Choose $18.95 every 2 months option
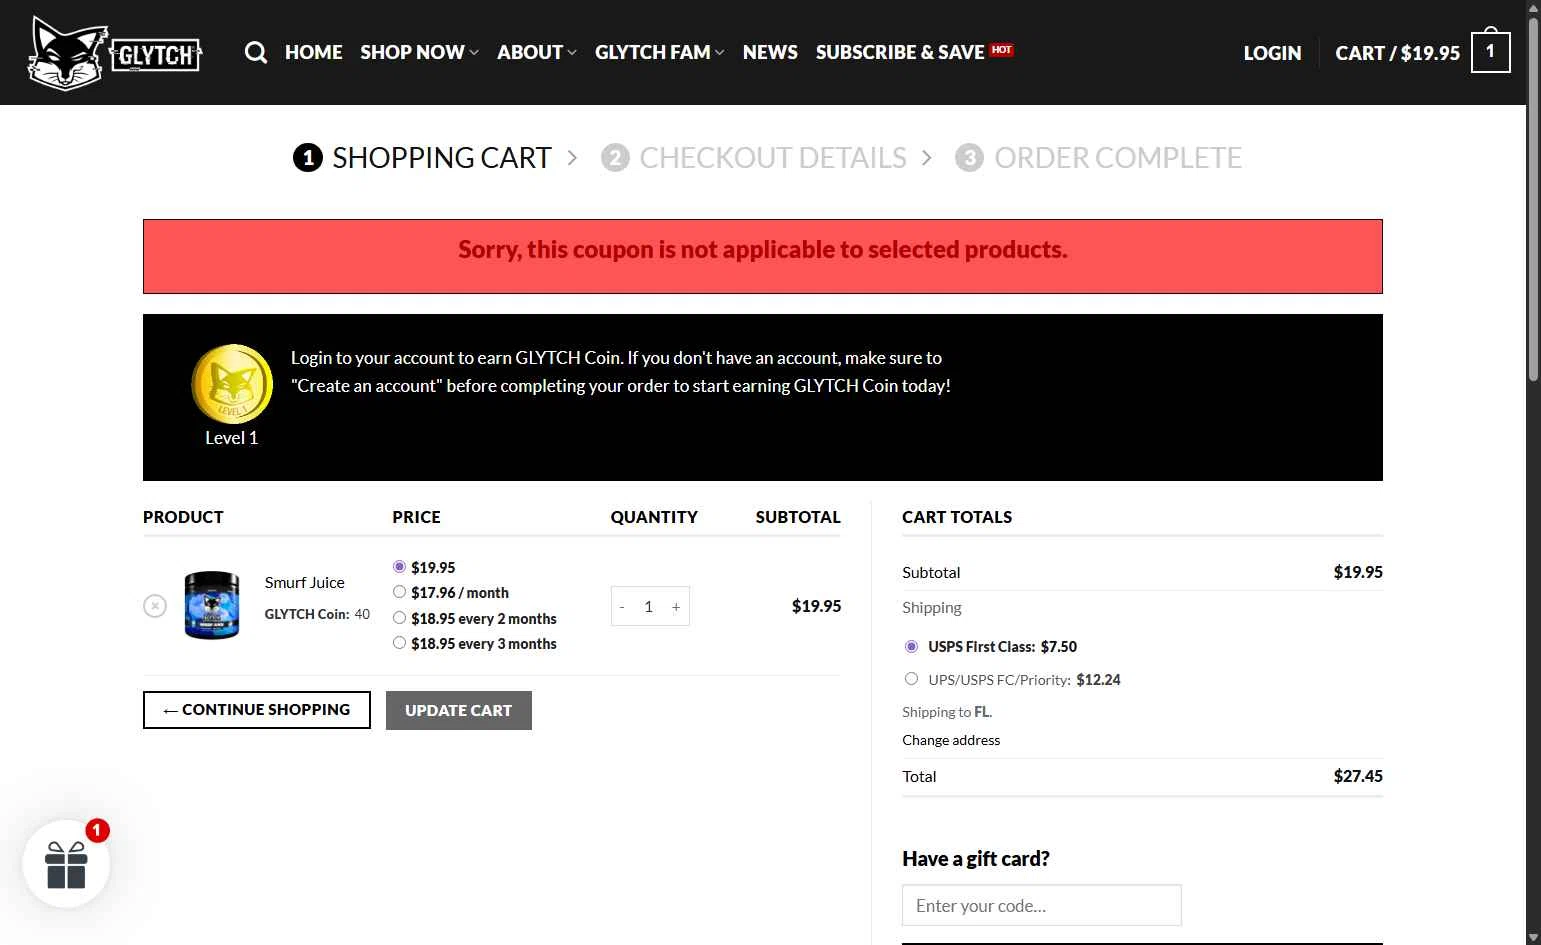This screenshot has width=1541, height=945. point(399,618)
